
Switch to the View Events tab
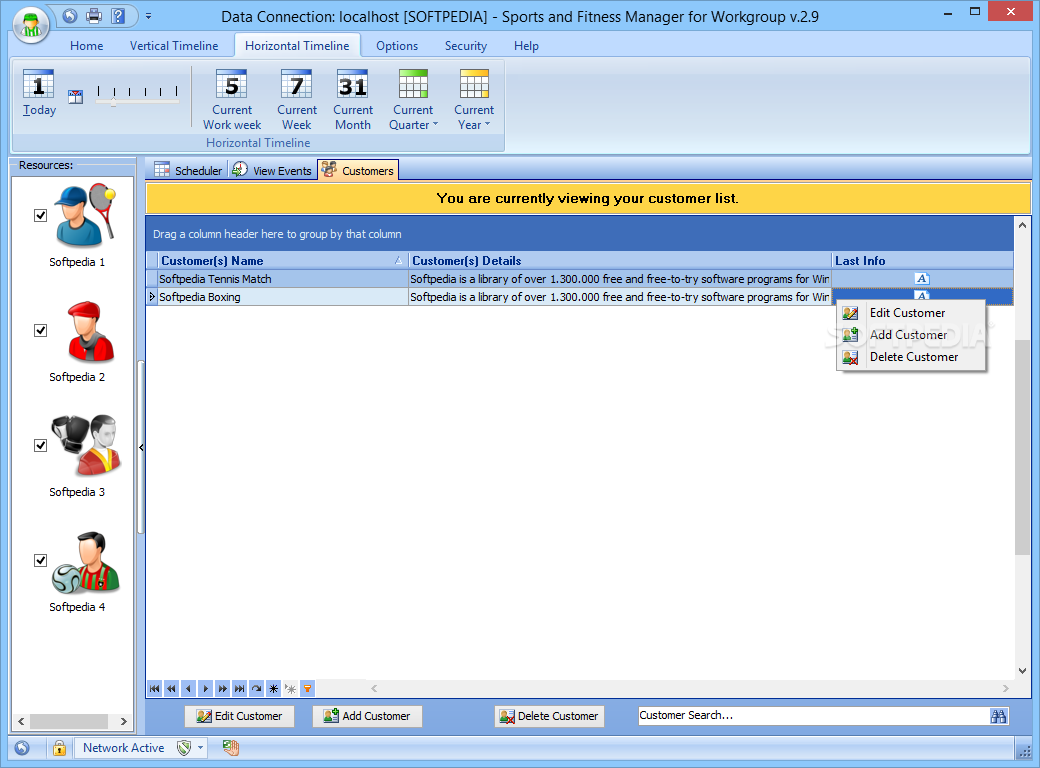272,170
